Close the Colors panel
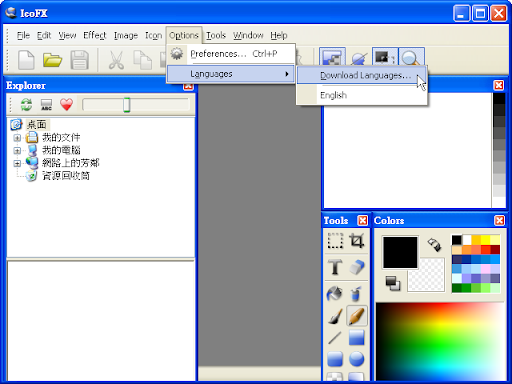The image size is (512, 384). [x=499, y=220]
